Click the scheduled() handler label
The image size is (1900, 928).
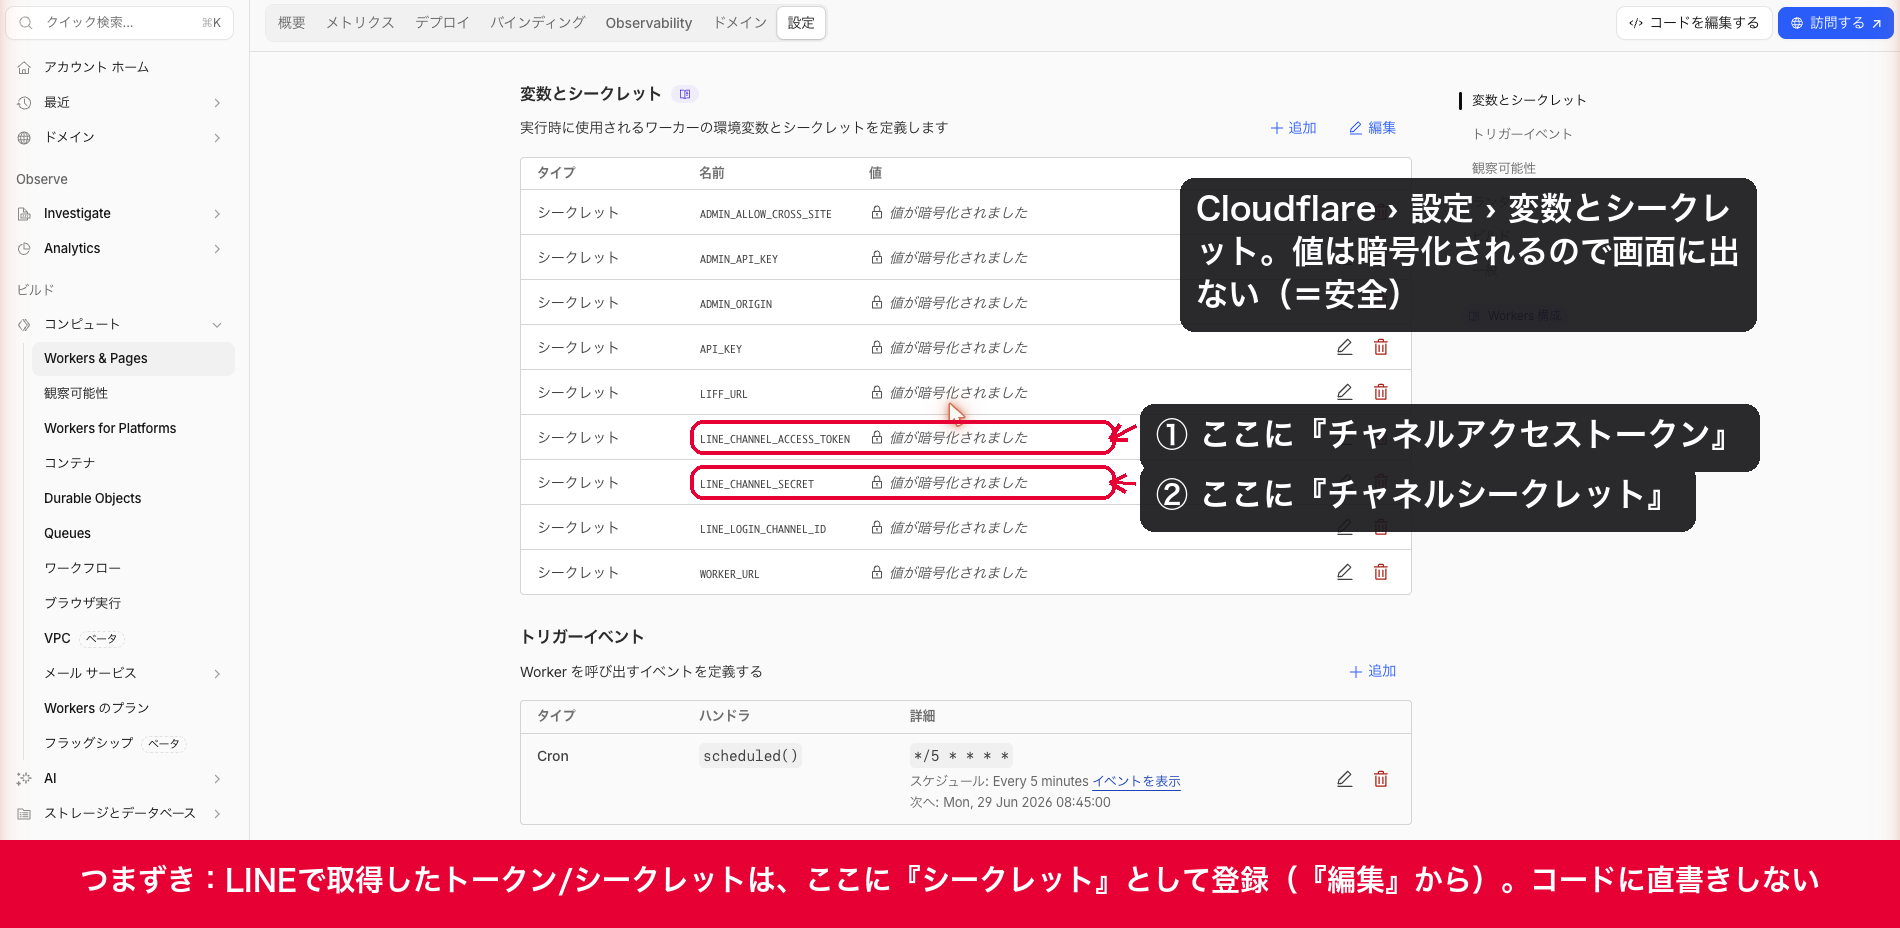tap(750, 756)
